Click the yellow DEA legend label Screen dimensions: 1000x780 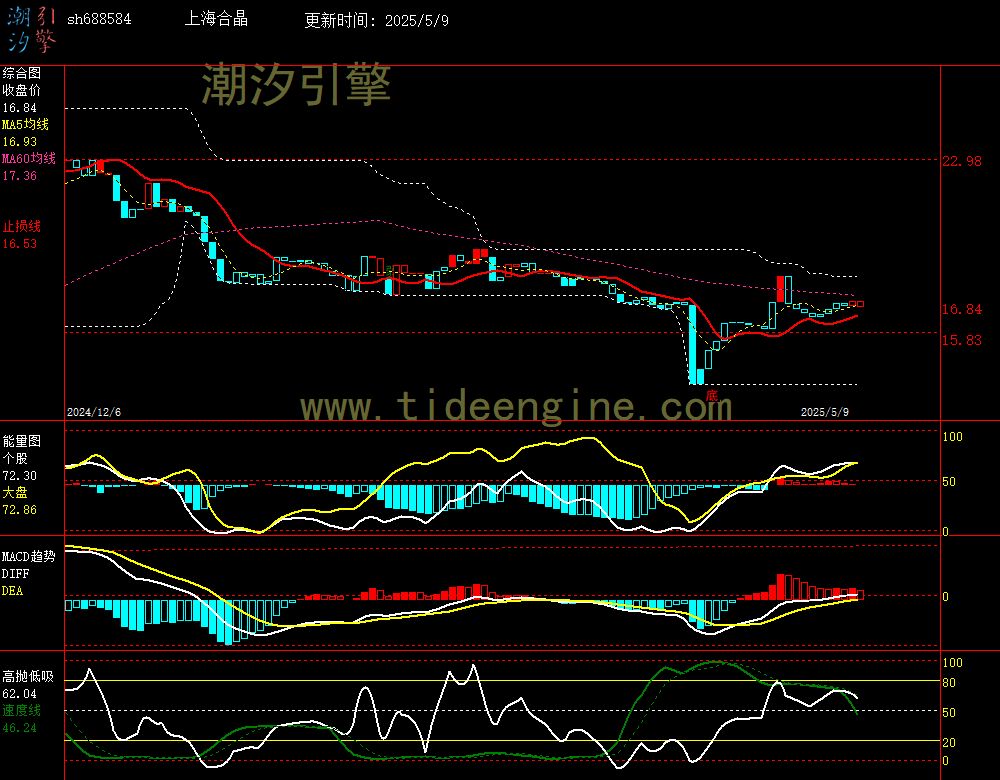[x=12, y=591]
